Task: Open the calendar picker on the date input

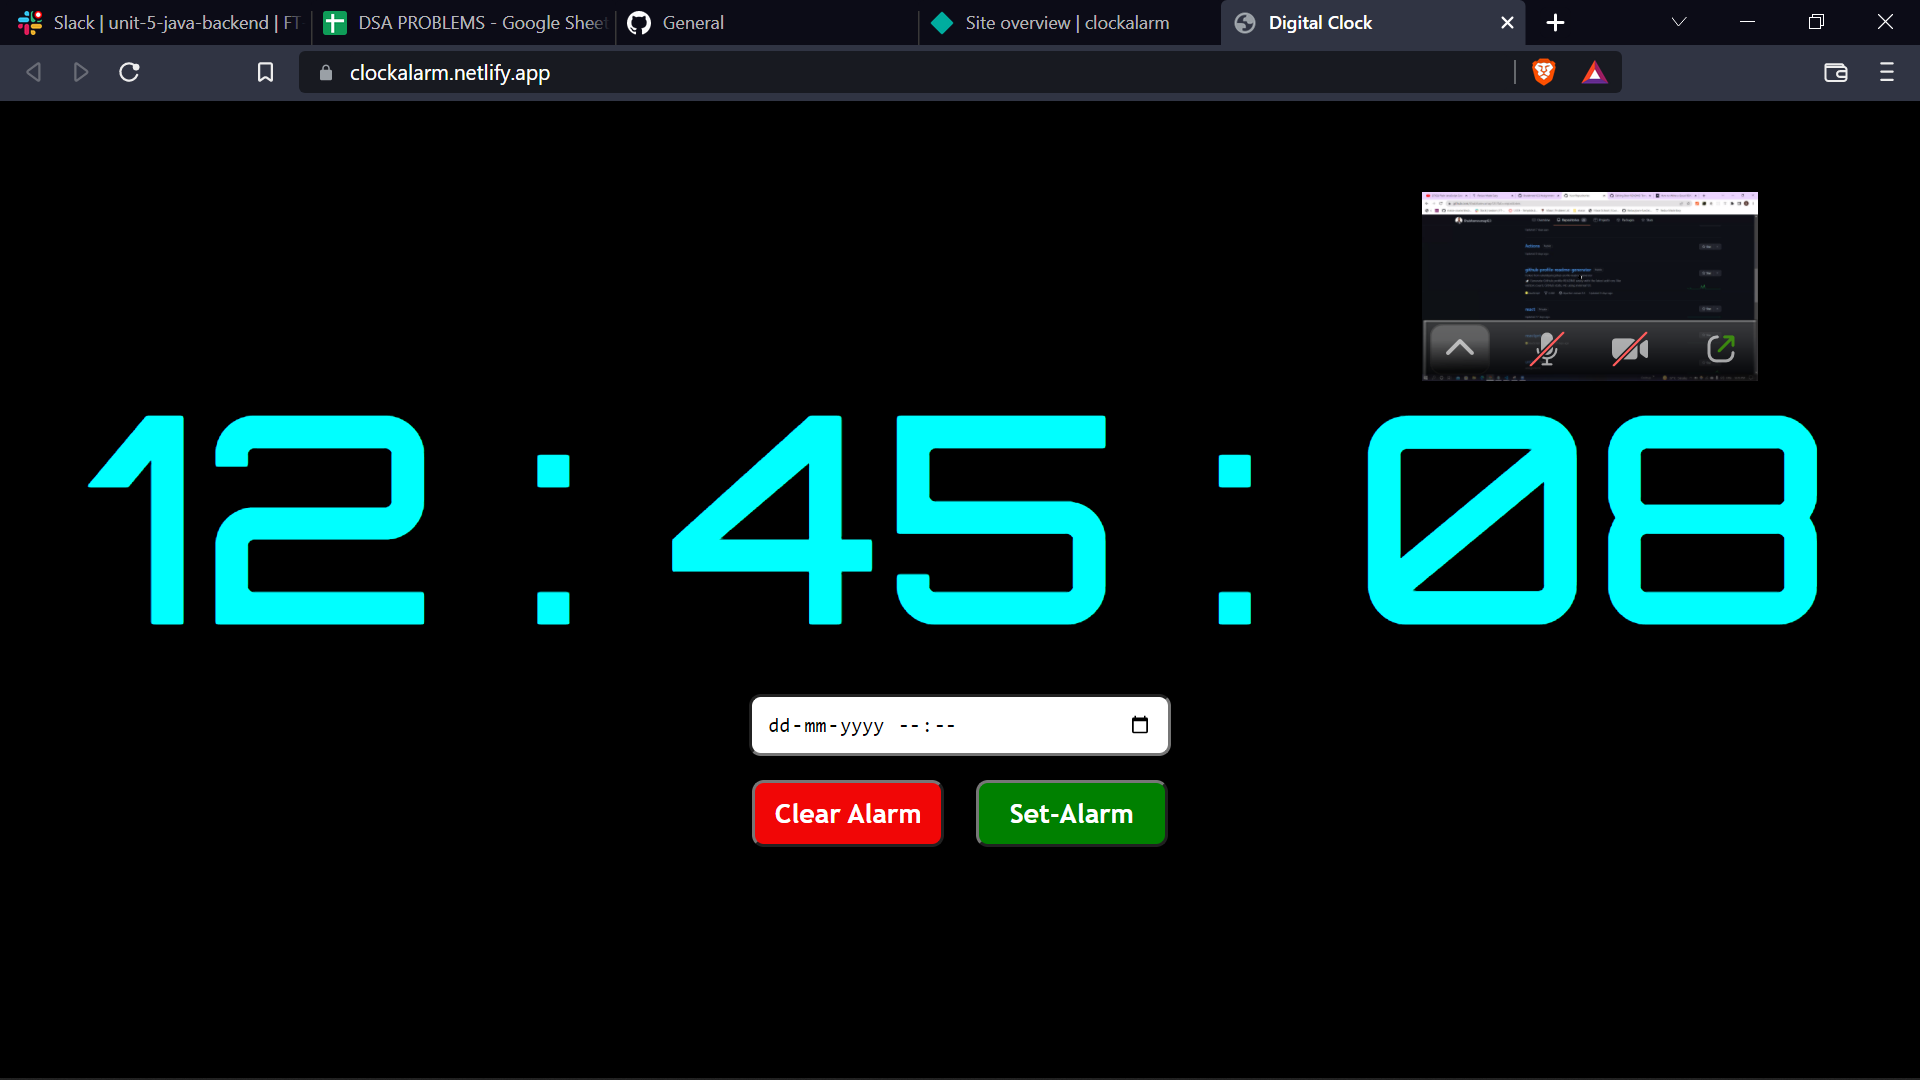Action: click(x=1140, y=725)
